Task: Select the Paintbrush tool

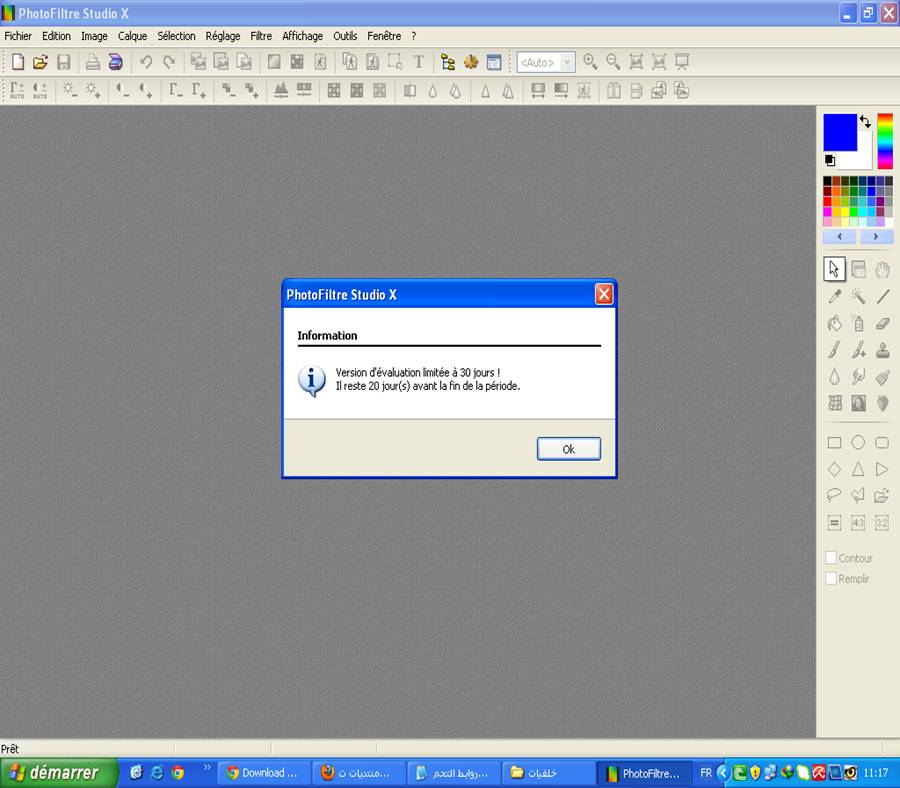Action: click(835, 350)
